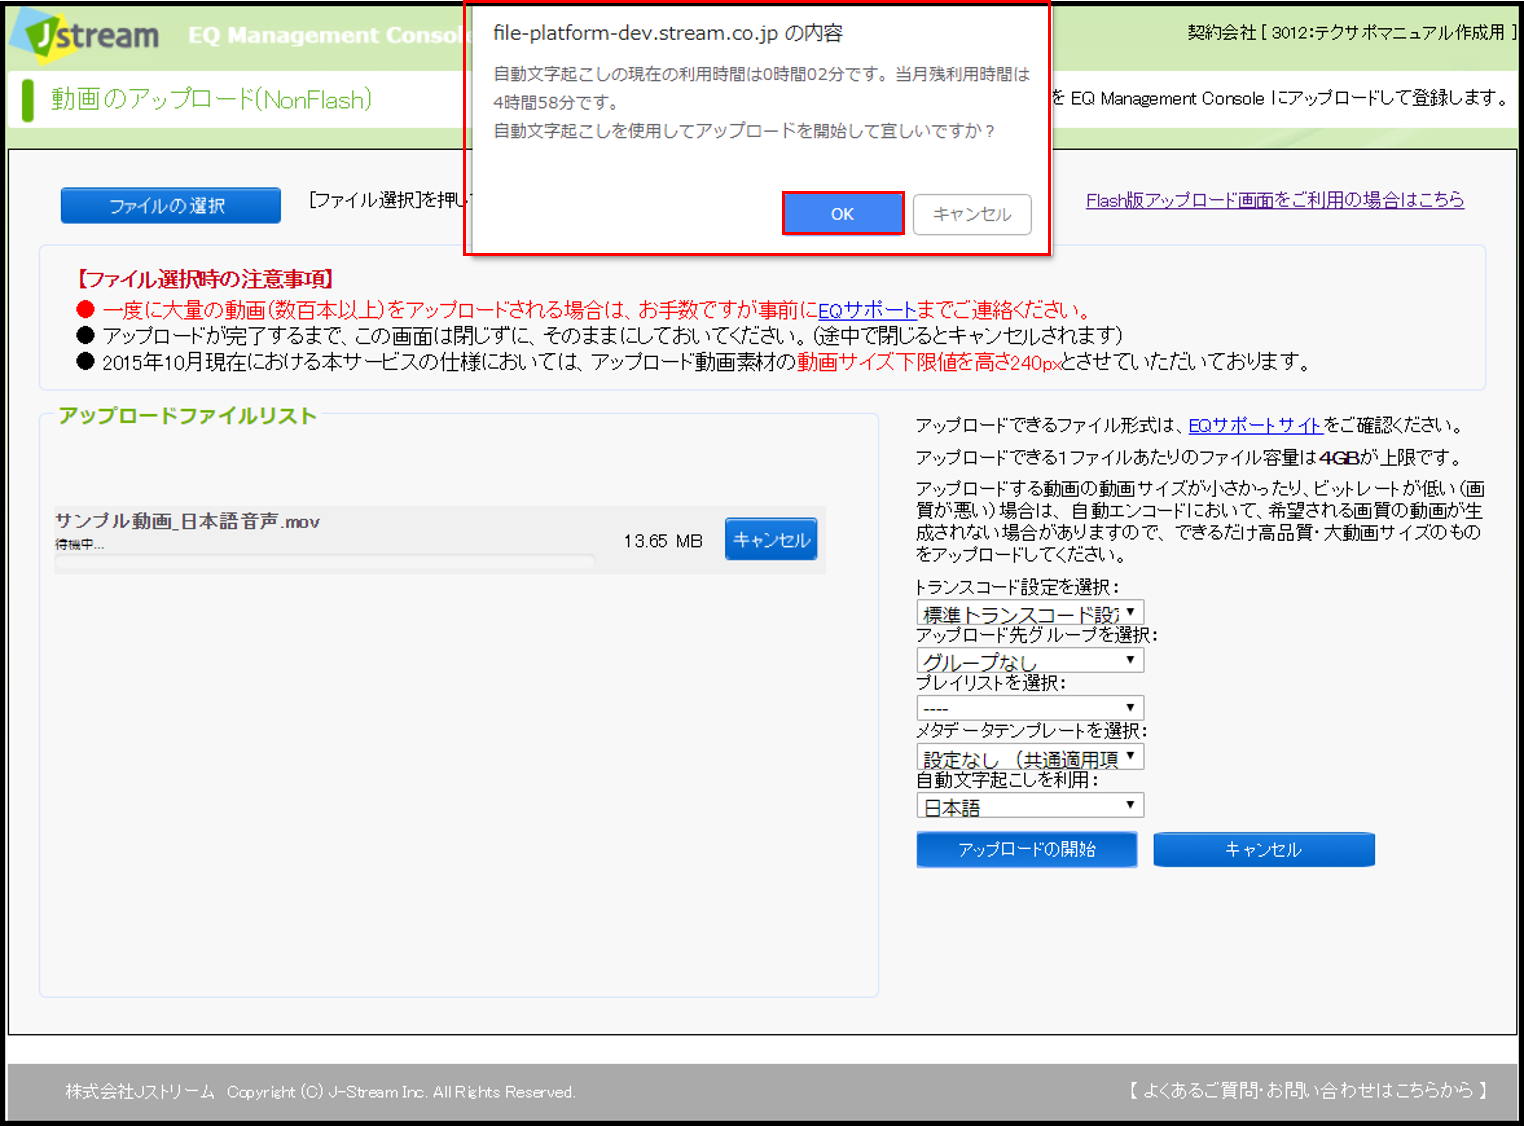The height and width of the screenshot is (1126, 1524).
Task: Click the upload progress bar of the file
Action: [325, 561]
